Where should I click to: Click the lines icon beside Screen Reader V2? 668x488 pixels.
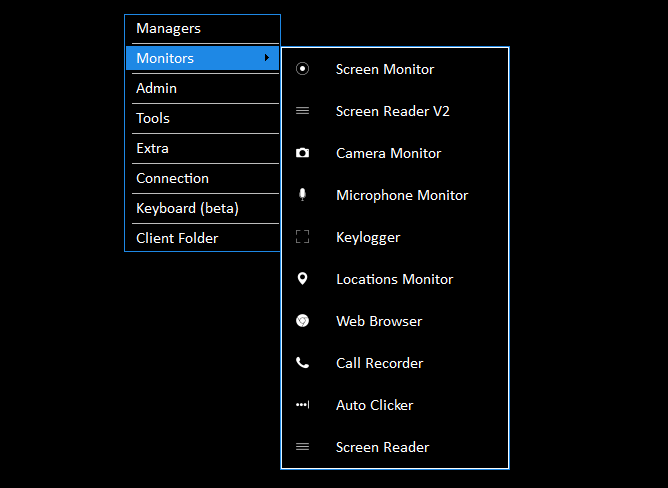(303, 111)
